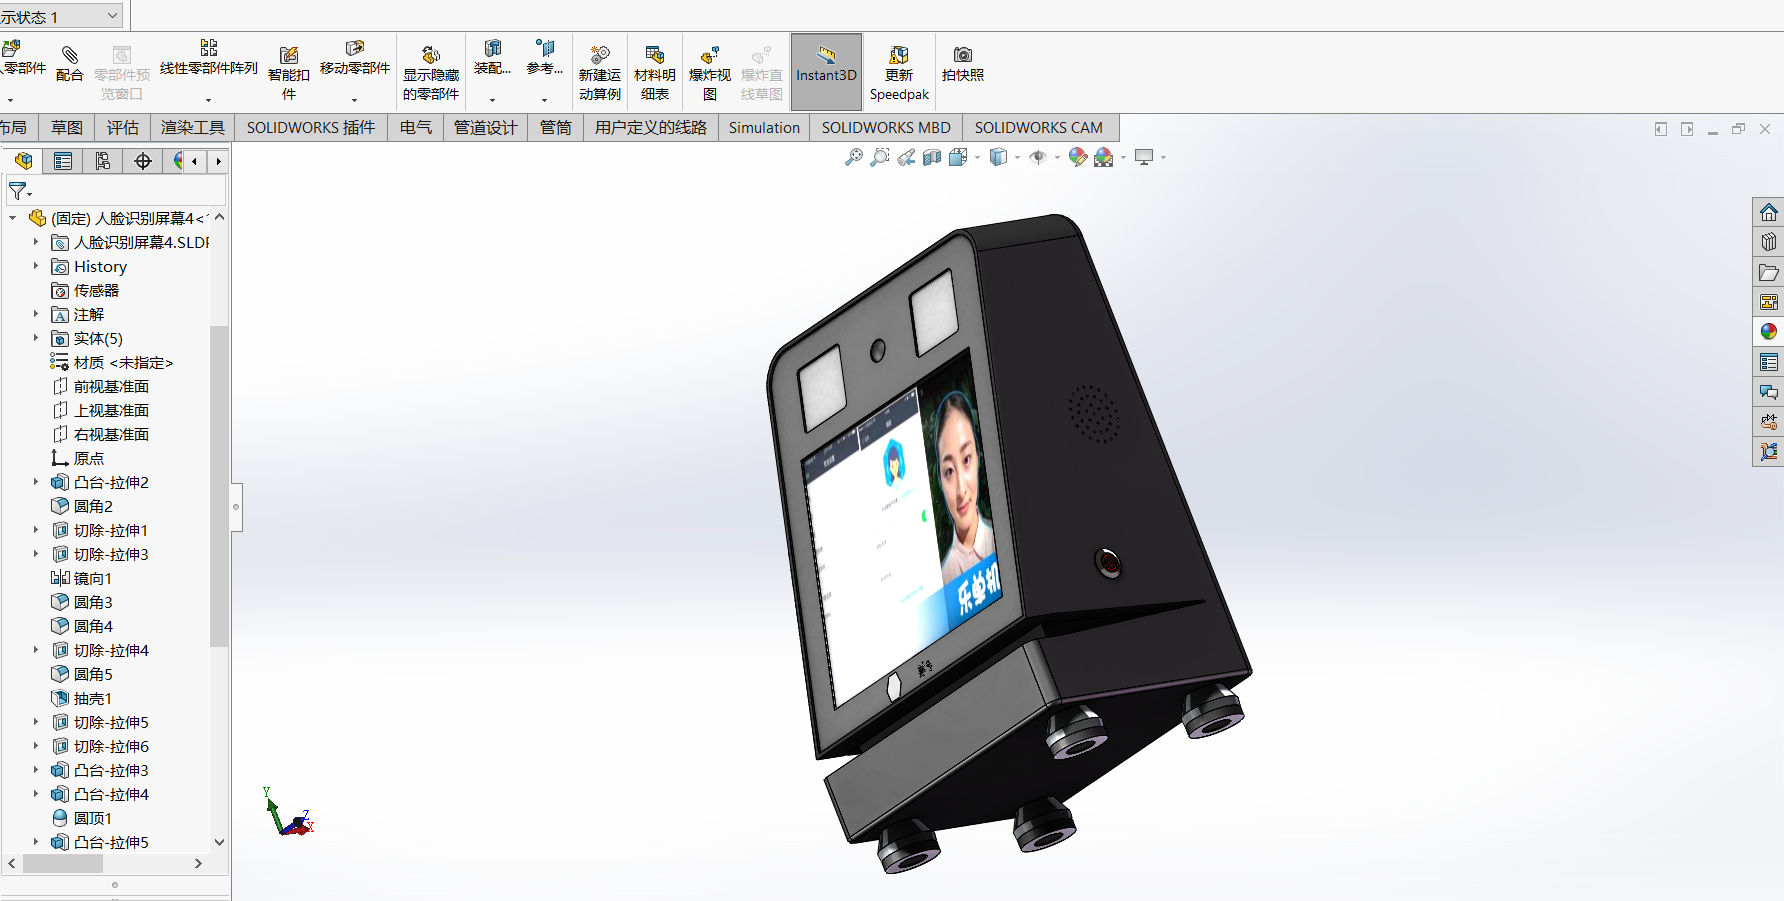Click the Instant3D toolbar button
The height and width of the screenshot is (901, 1784).
(x=826, y=72)
